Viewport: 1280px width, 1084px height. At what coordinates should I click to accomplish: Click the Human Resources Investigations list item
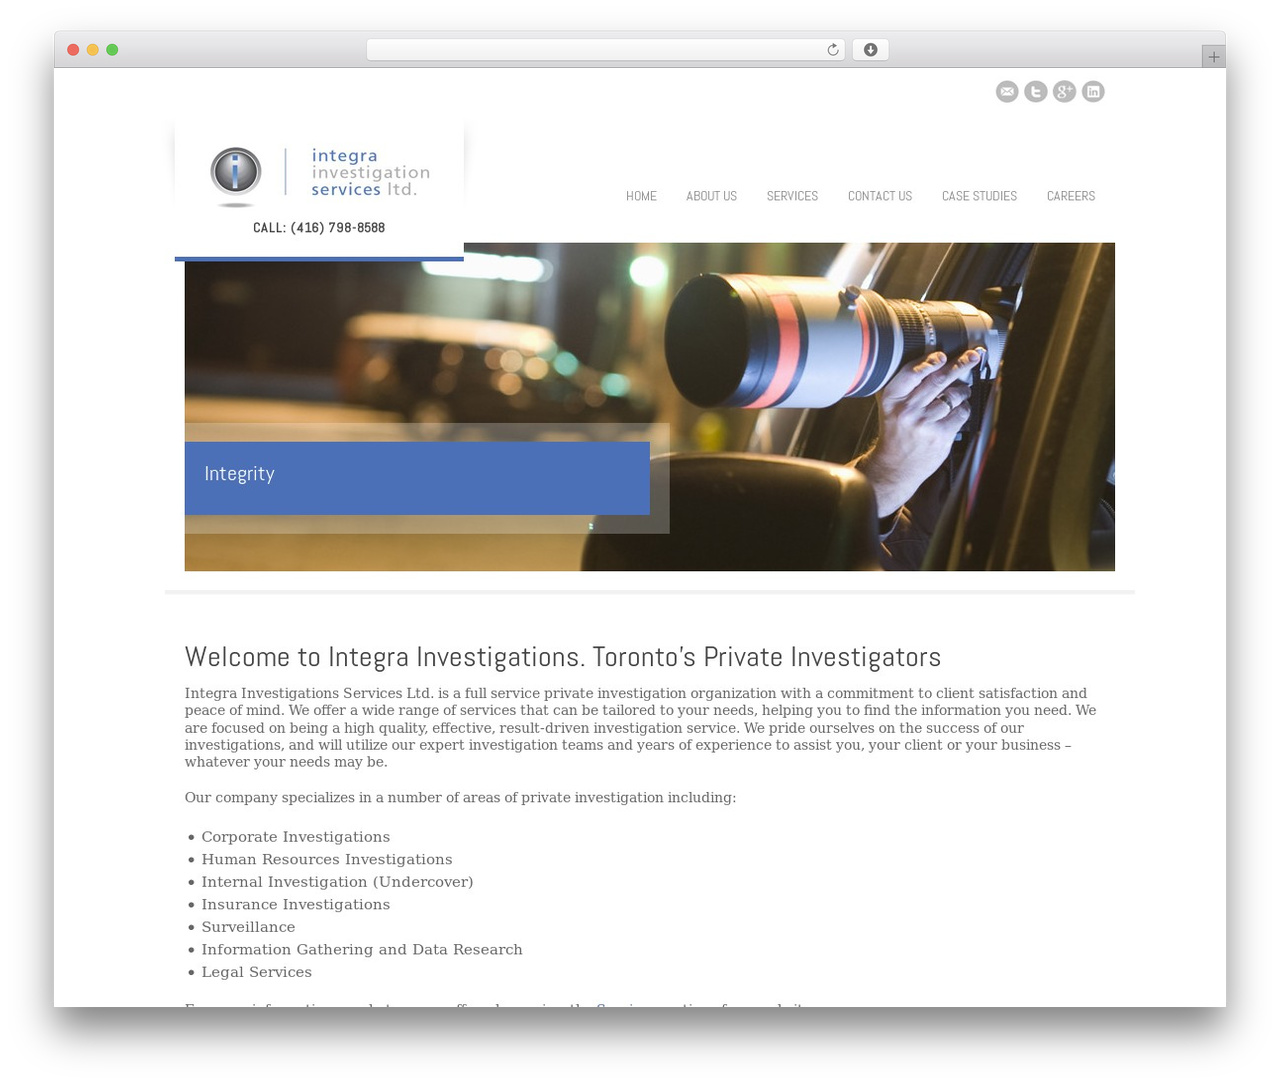click(326, 860)
